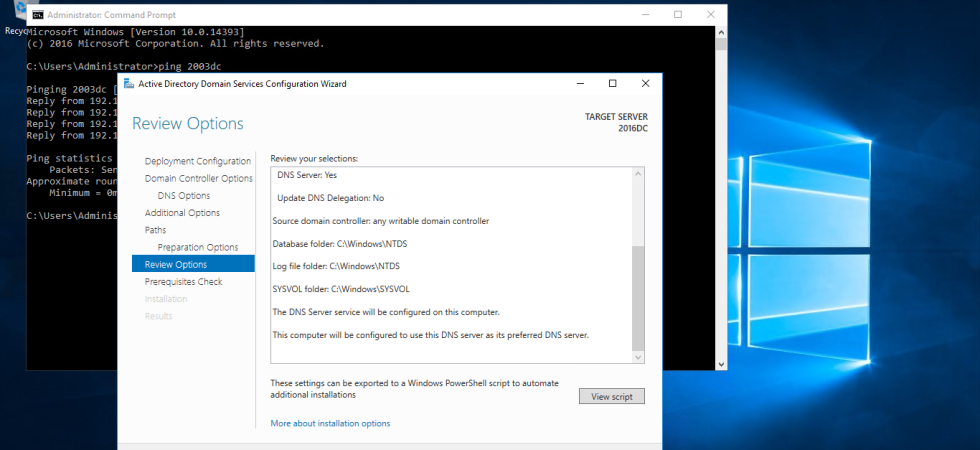
Task: Maximize the Configuration Wizard window
Action: click(x=612, y=84)
